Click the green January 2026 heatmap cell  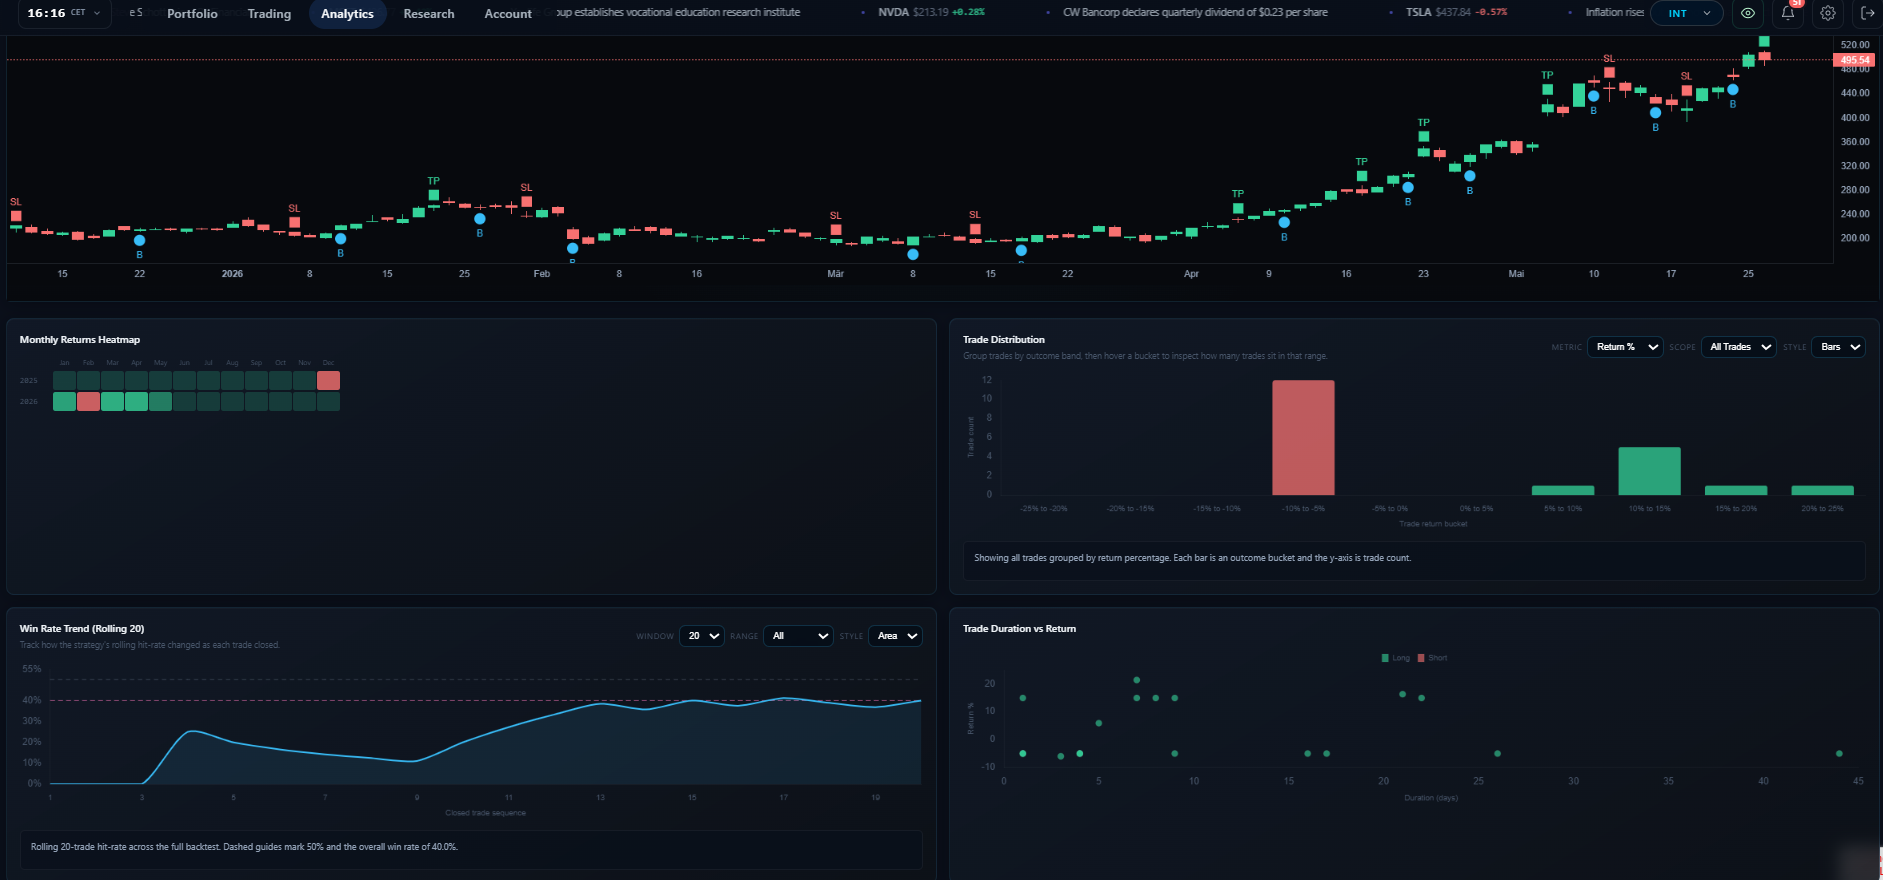(64, 402)
